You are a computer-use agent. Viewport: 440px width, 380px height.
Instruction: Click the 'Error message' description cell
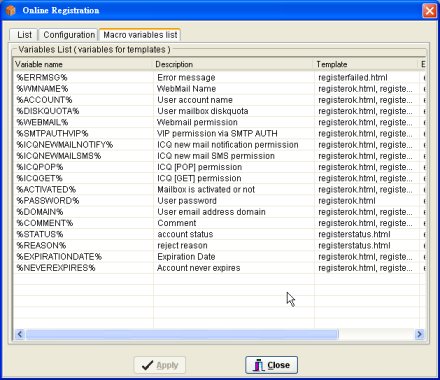(x=186, y=78)
